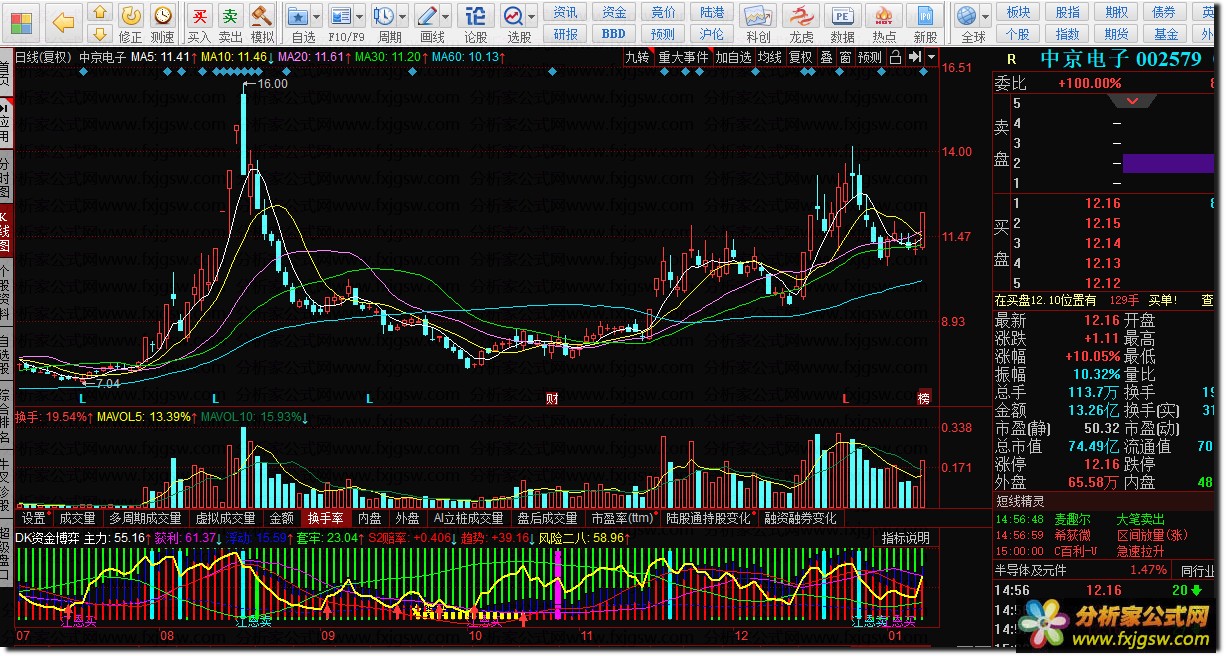1226x656 pixels.
Task: Click the 资讯 news button
Action: coord(566,12)
